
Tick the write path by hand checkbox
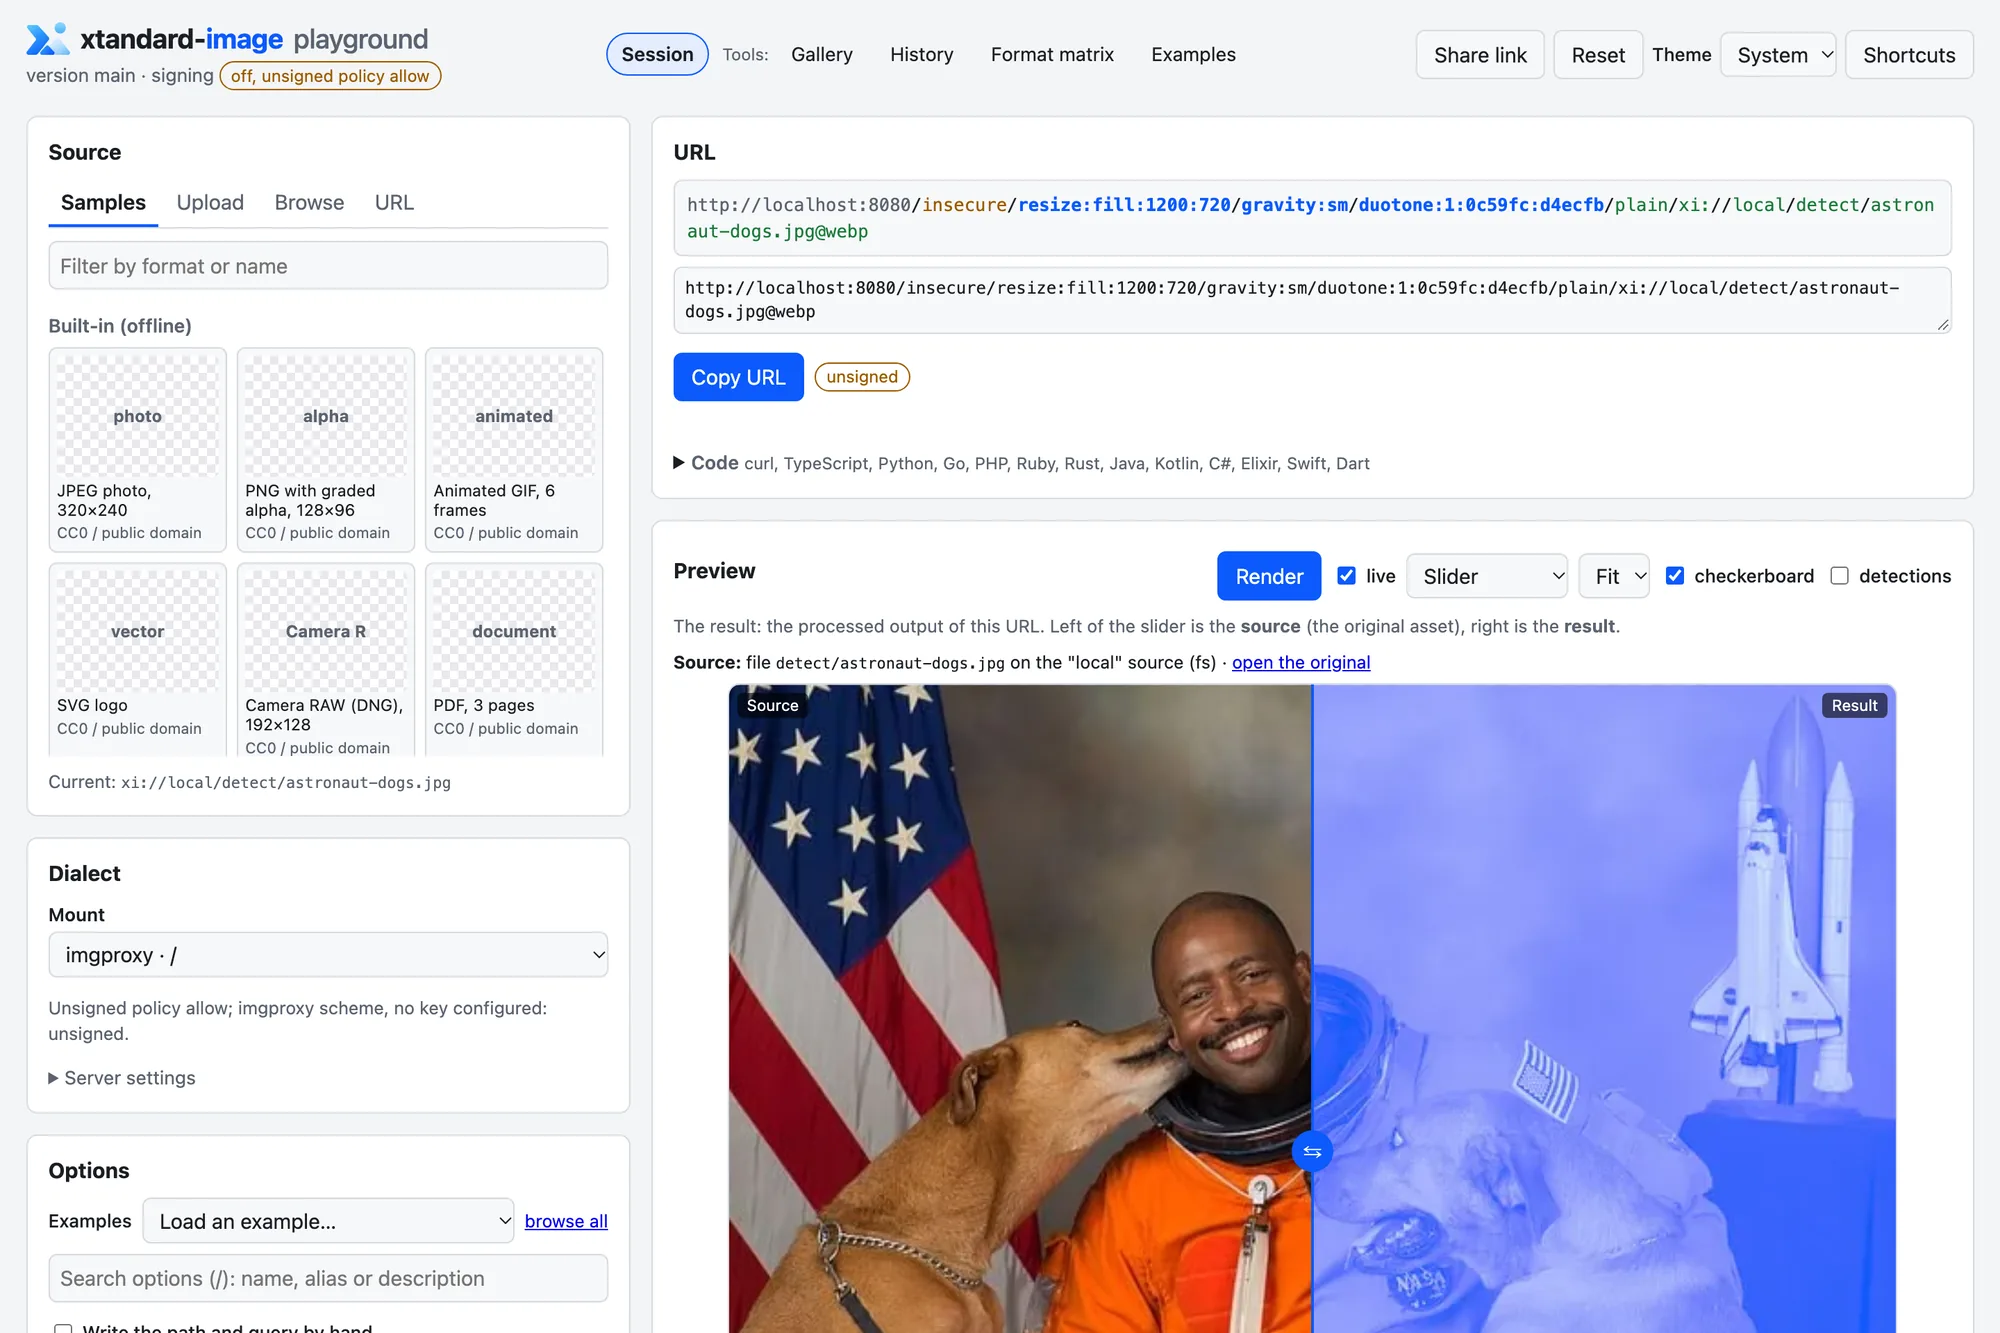[63, 1328]
